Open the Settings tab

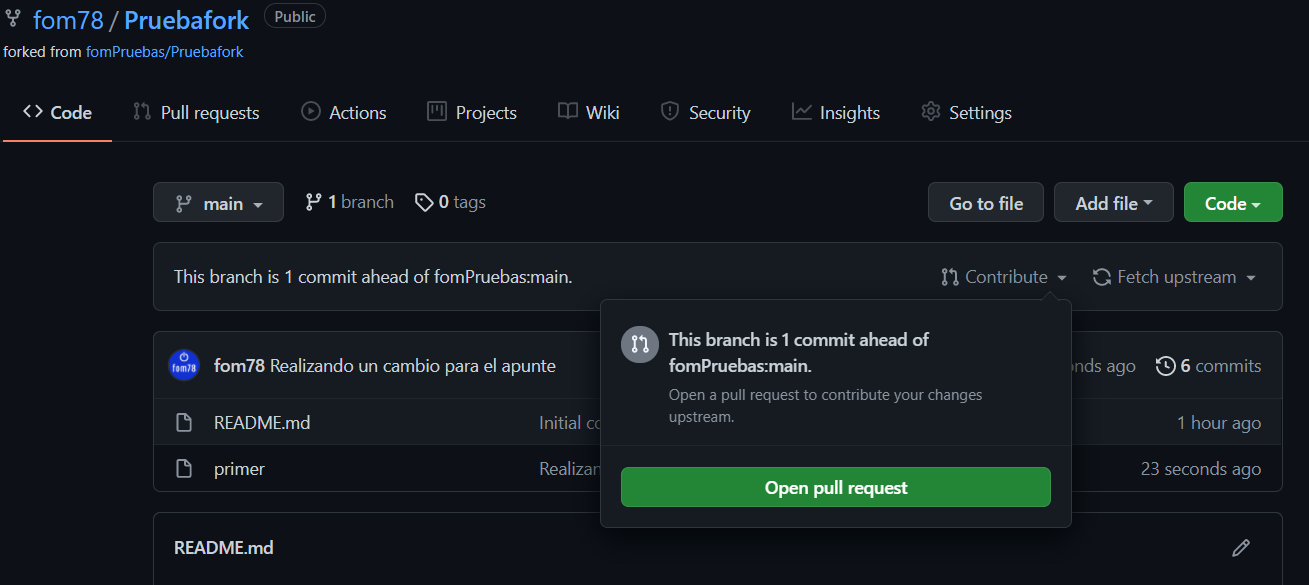(966, 112)
